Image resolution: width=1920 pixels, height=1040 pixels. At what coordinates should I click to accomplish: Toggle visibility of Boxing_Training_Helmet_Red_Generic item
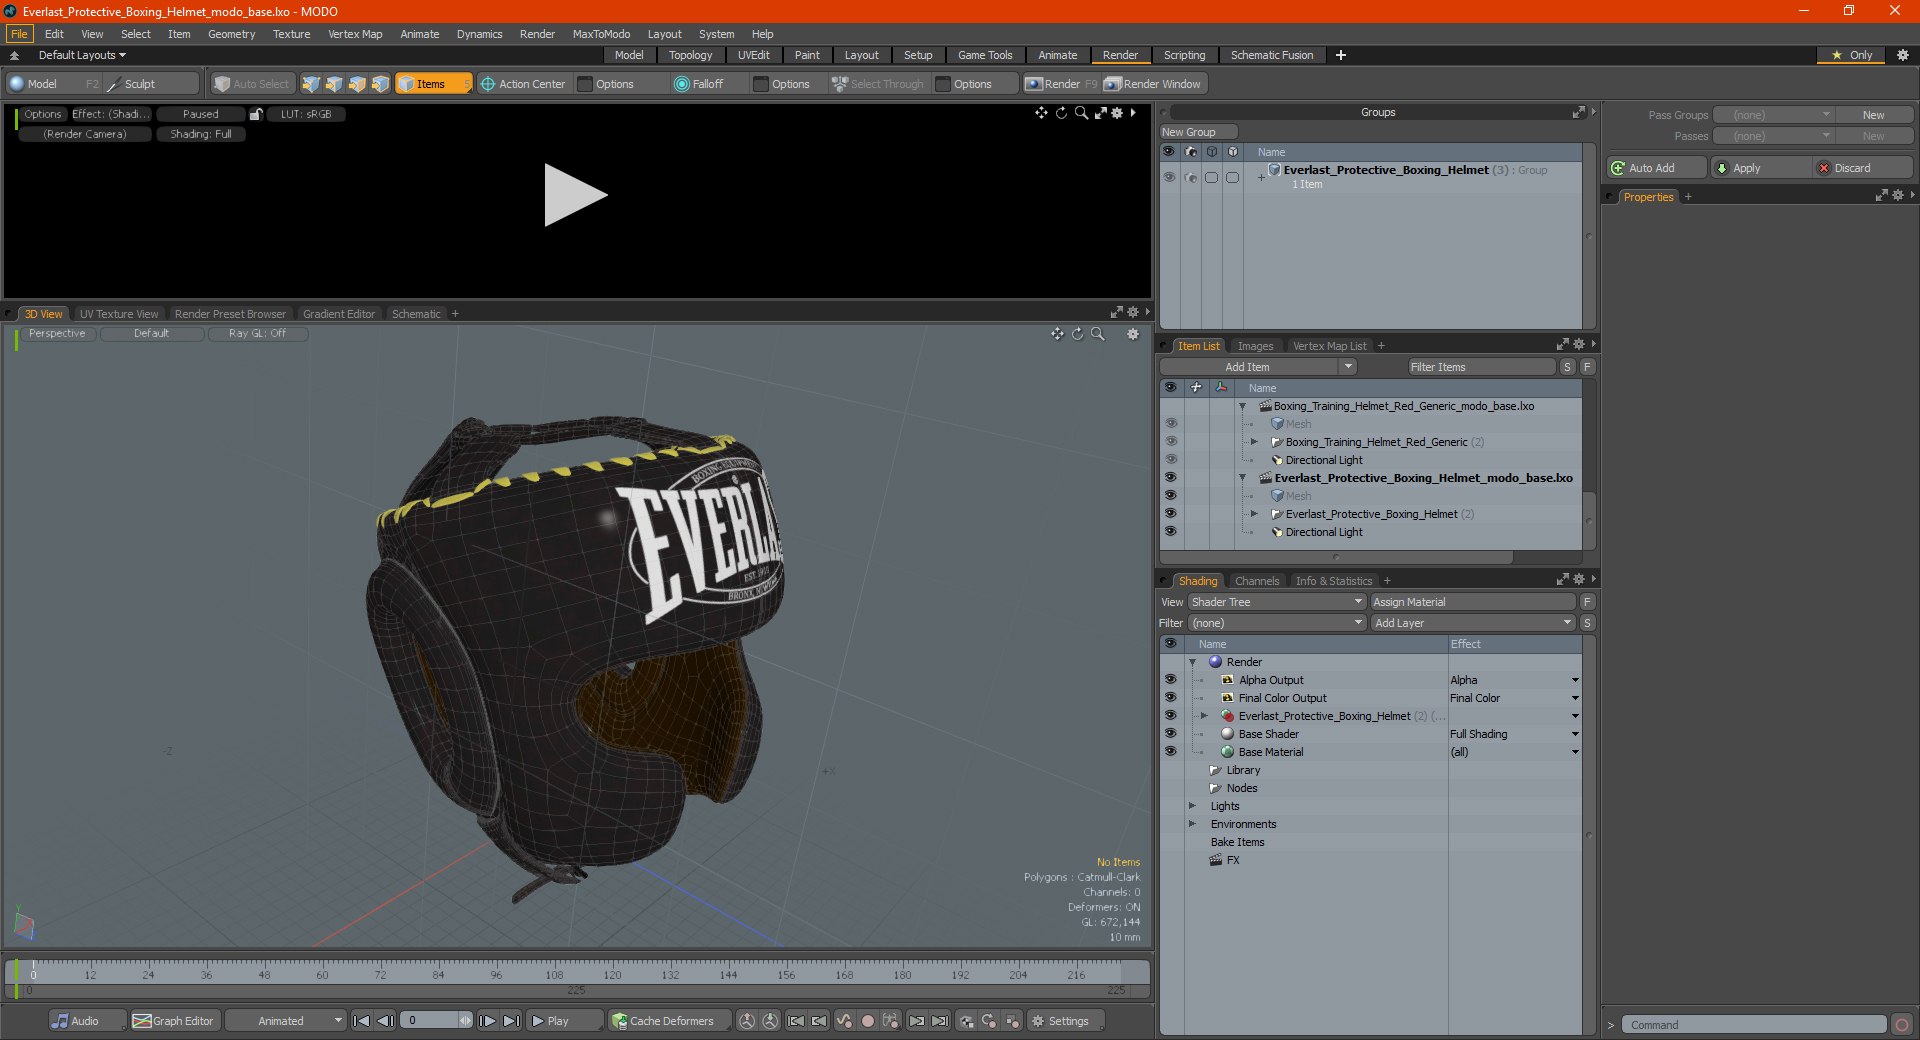pyautogui.click(x=1170, y=442)
